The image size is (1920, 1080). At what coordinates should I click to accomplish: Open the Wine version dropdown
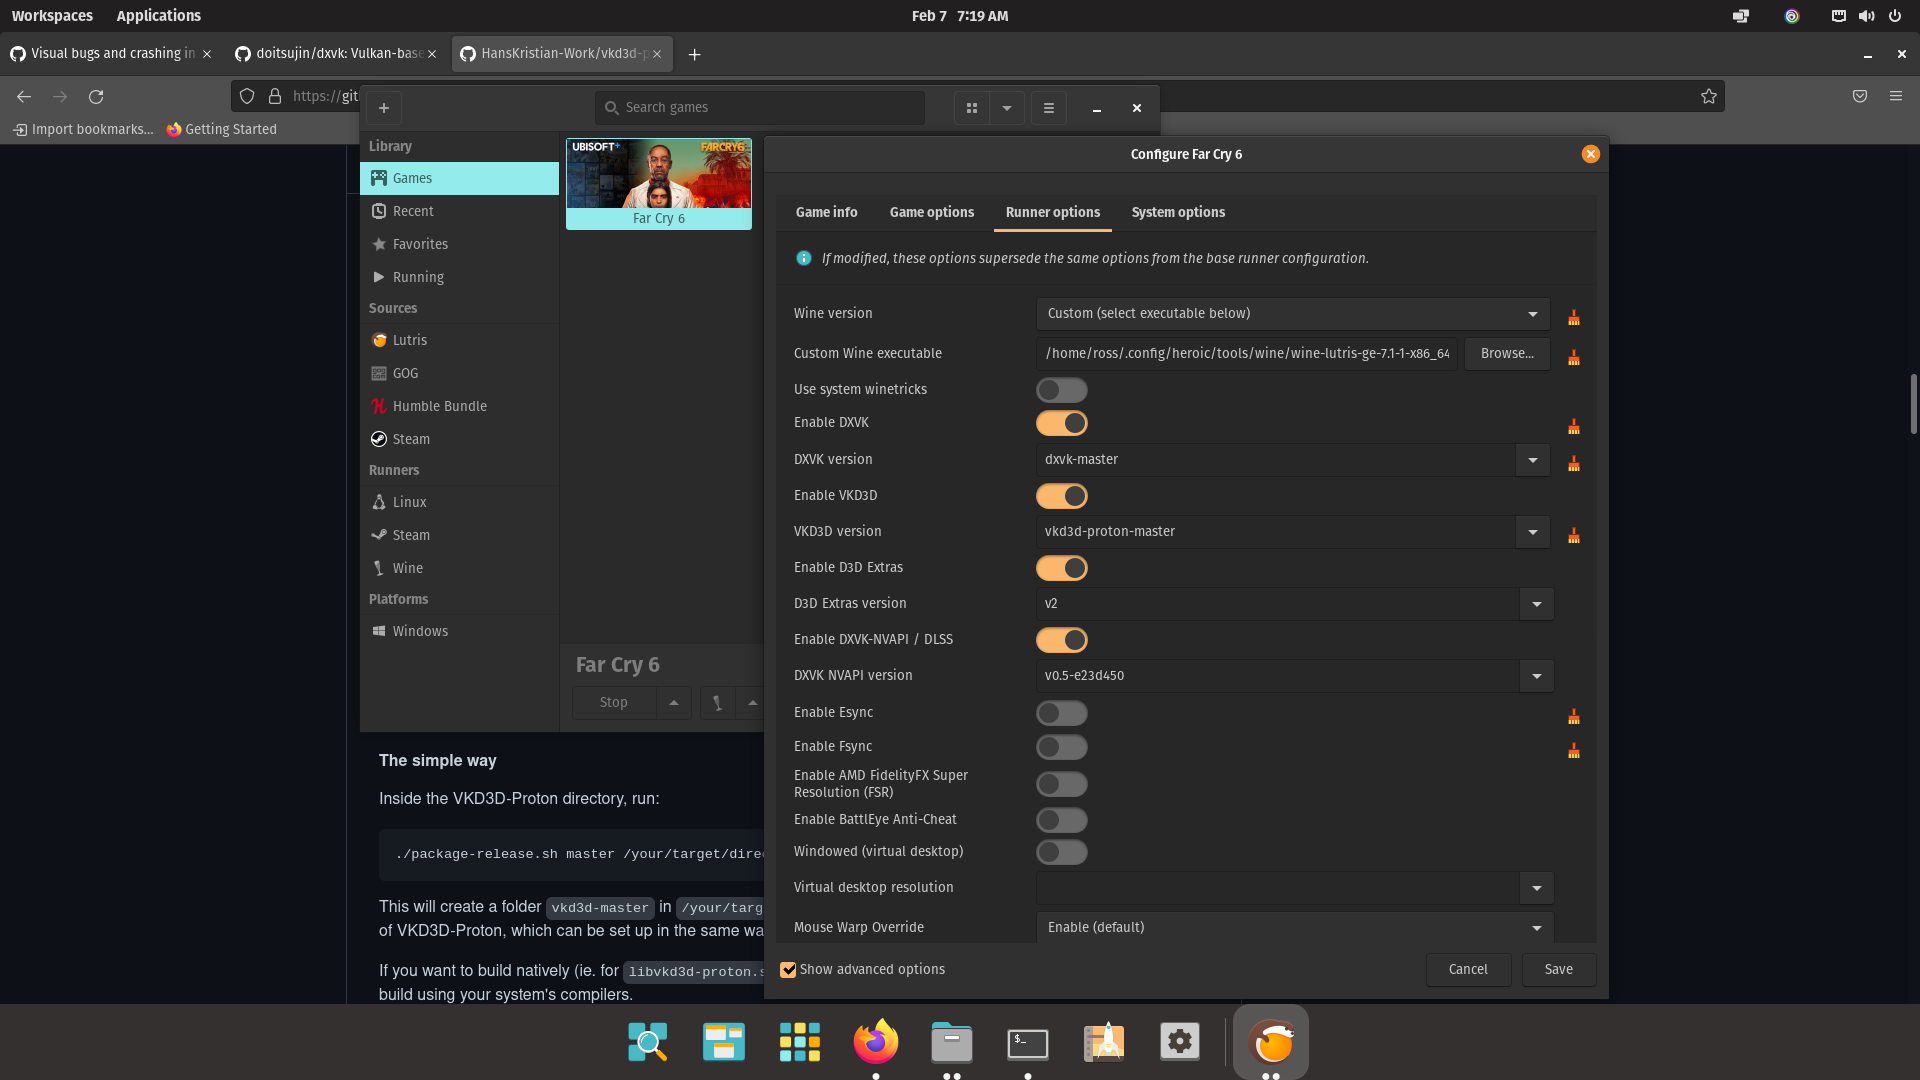pos(1293,314)
